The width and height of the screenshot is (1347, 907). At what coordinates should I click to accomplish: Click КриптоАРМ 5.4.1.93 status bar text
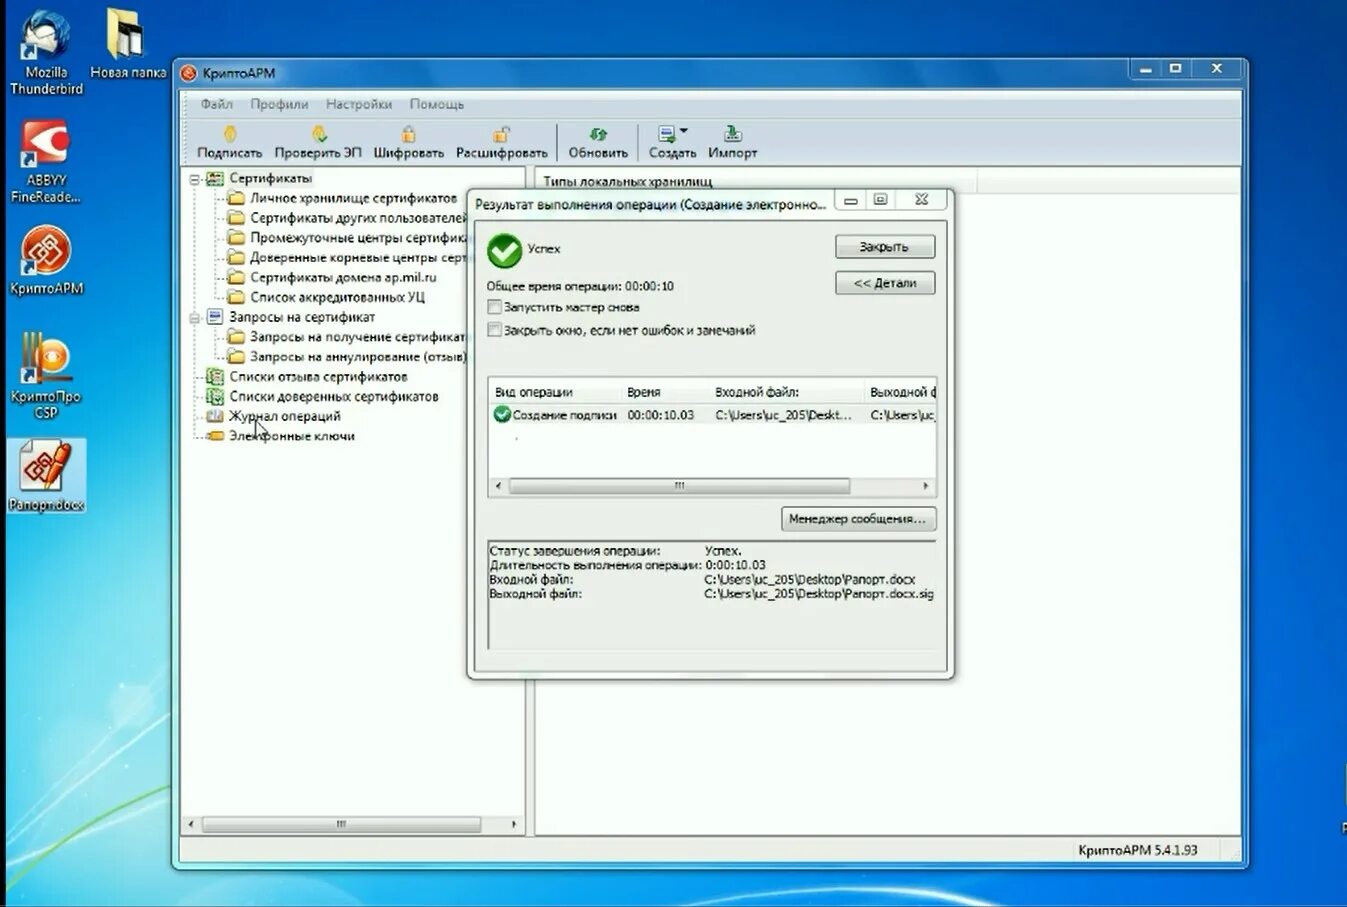[x=1137, y=850]
